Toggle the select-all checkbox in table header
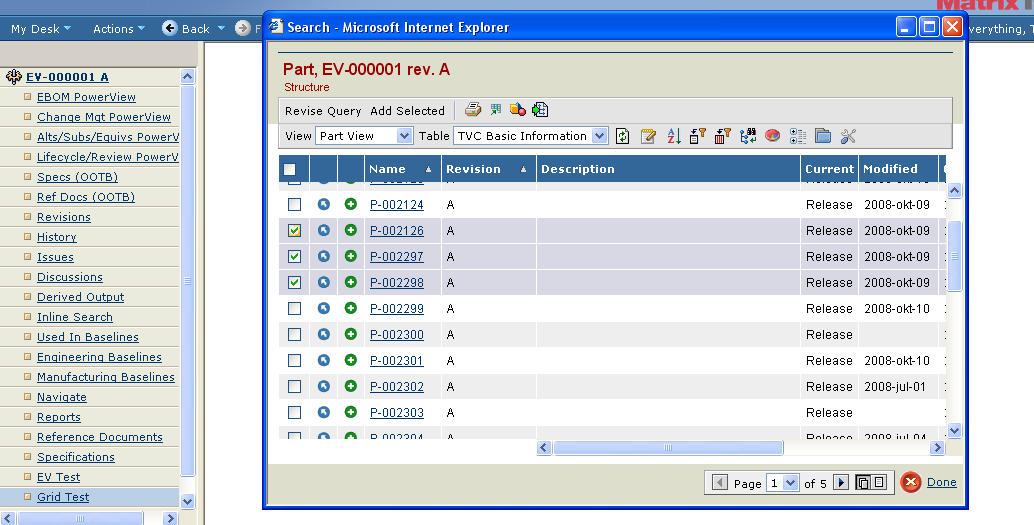 pos(290,170)
